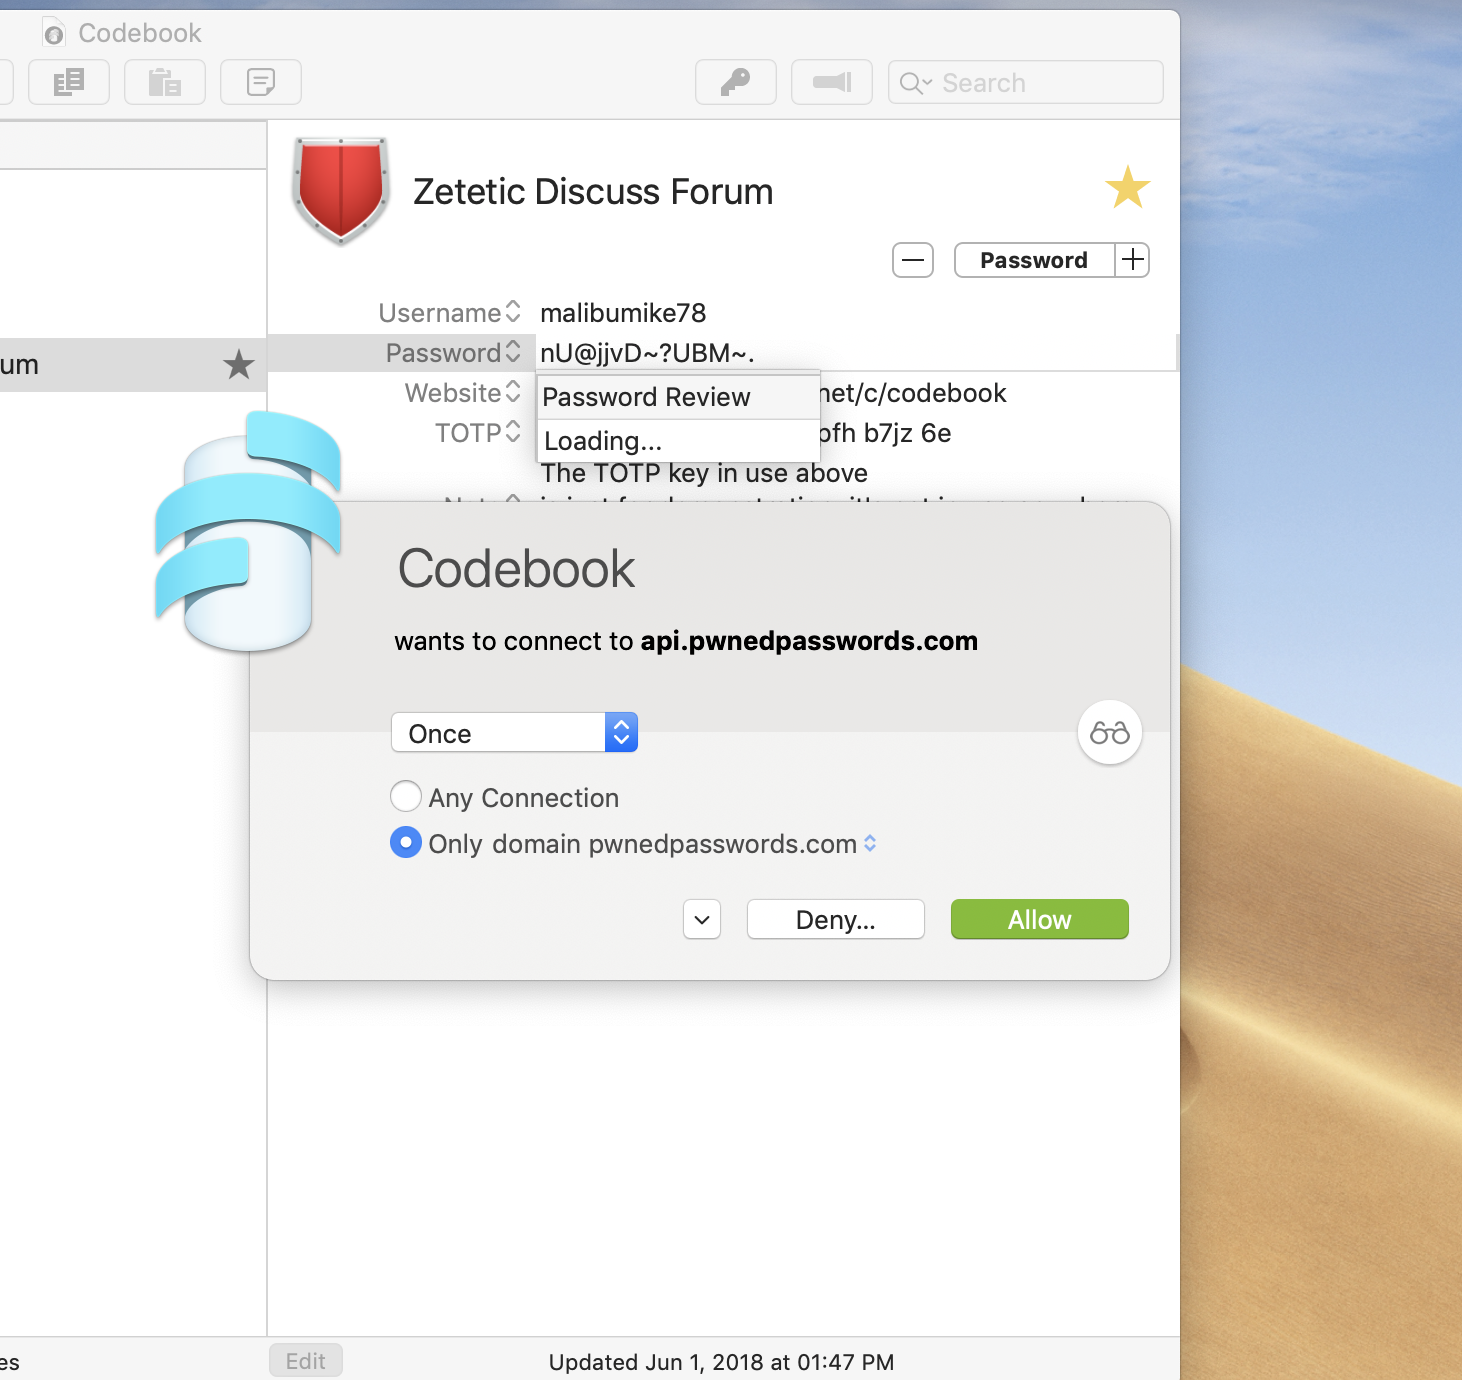Screen dimensions: 1462x1380
Task: Toggle the yellow favorite star
Action: (1127, 187)
